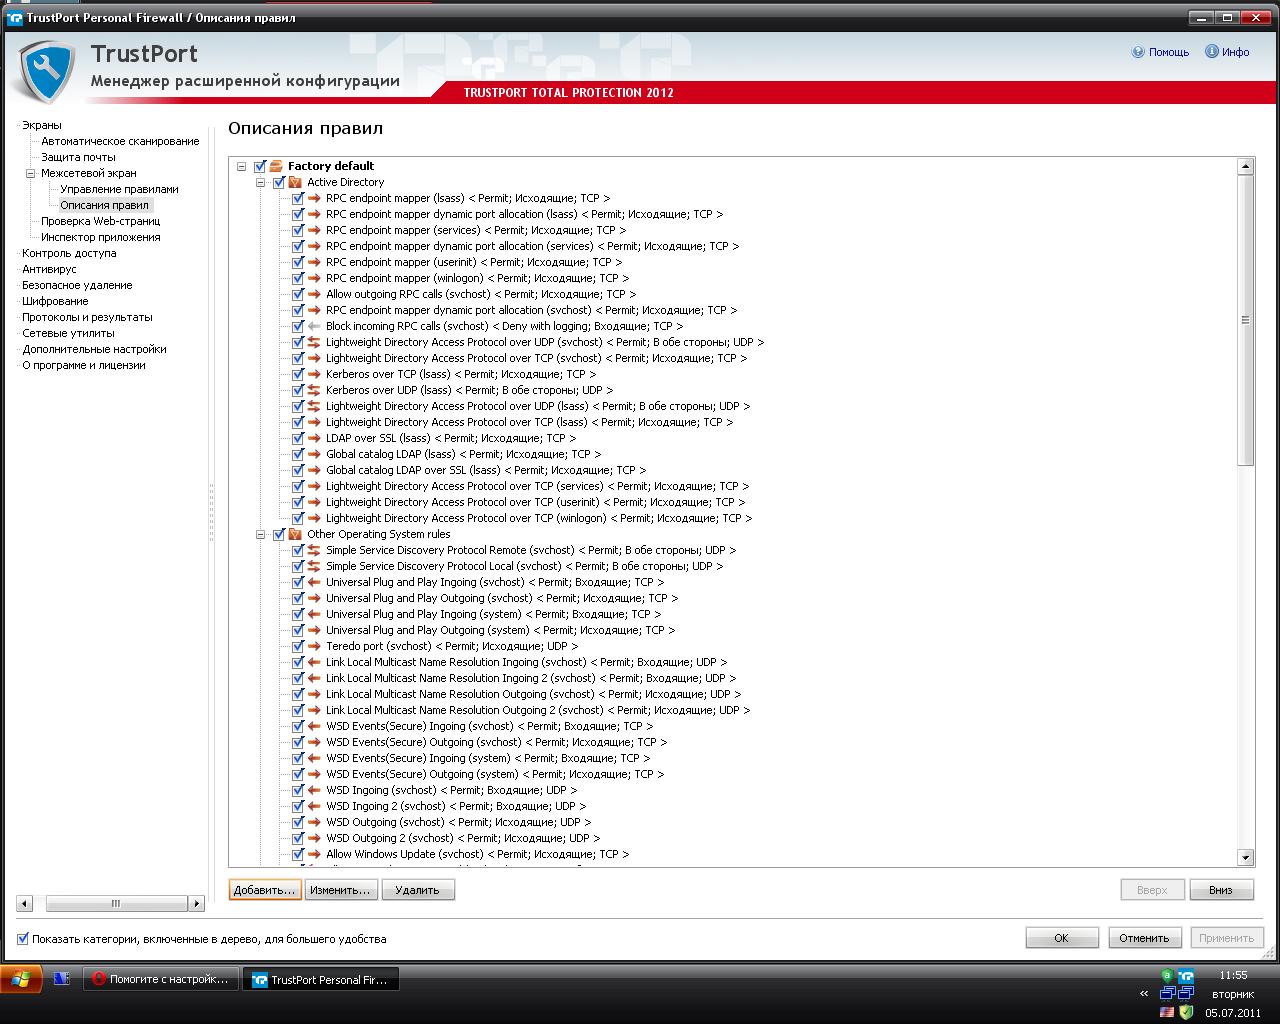Image resolution: width=1280 pixels, height=1024 pixels.
Task: Click the Помощь help question-mark icon
Action: pos(1138,52)
